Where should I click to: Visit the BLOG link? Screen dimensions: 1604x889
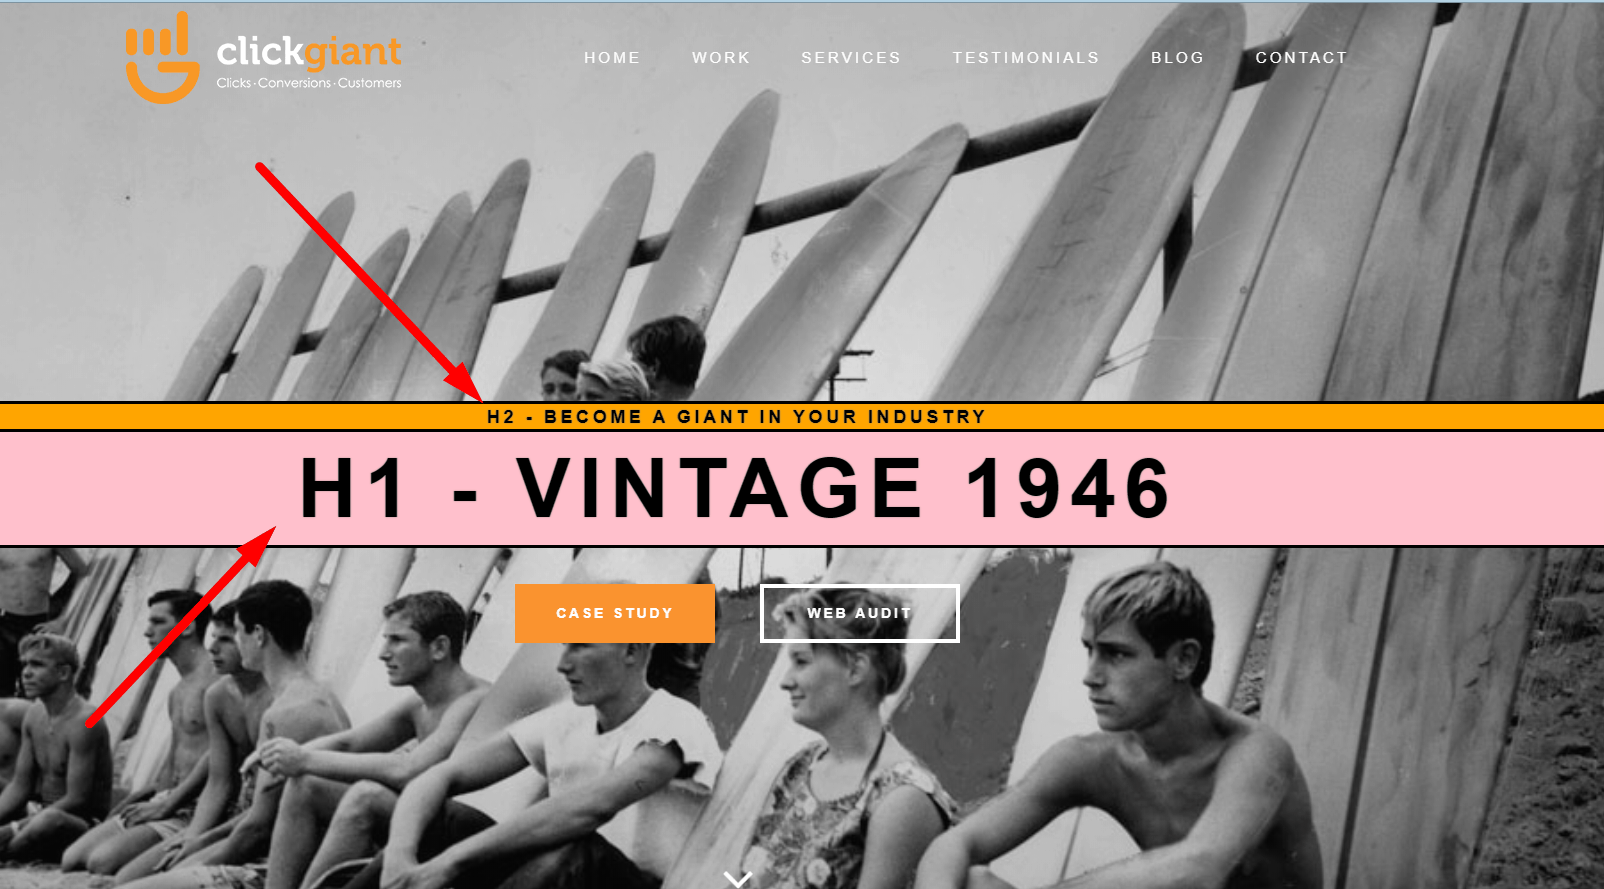pos(1178,58)
